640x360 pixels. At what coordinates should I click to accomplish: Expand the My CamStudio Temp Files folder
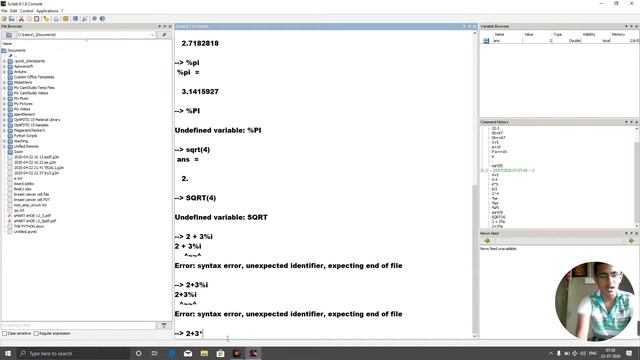[x=4, y=88]
